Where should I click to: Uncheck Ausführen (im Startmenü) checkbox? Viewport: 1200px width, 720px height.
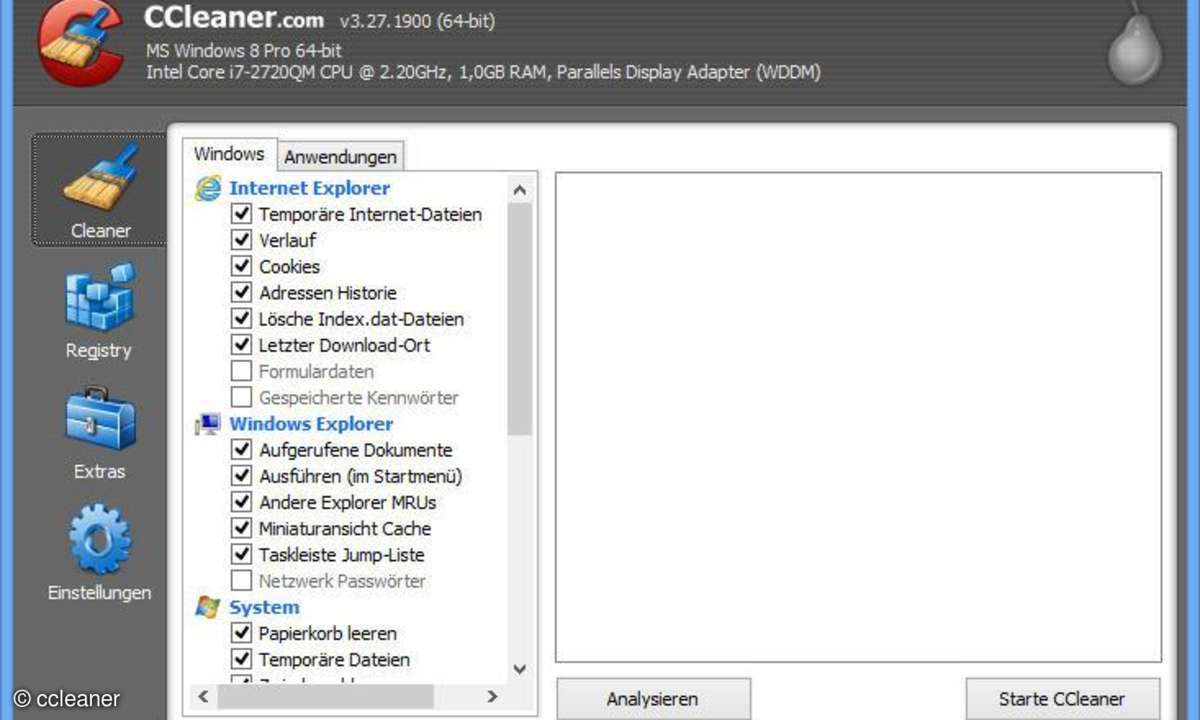[x=241, y=476]
